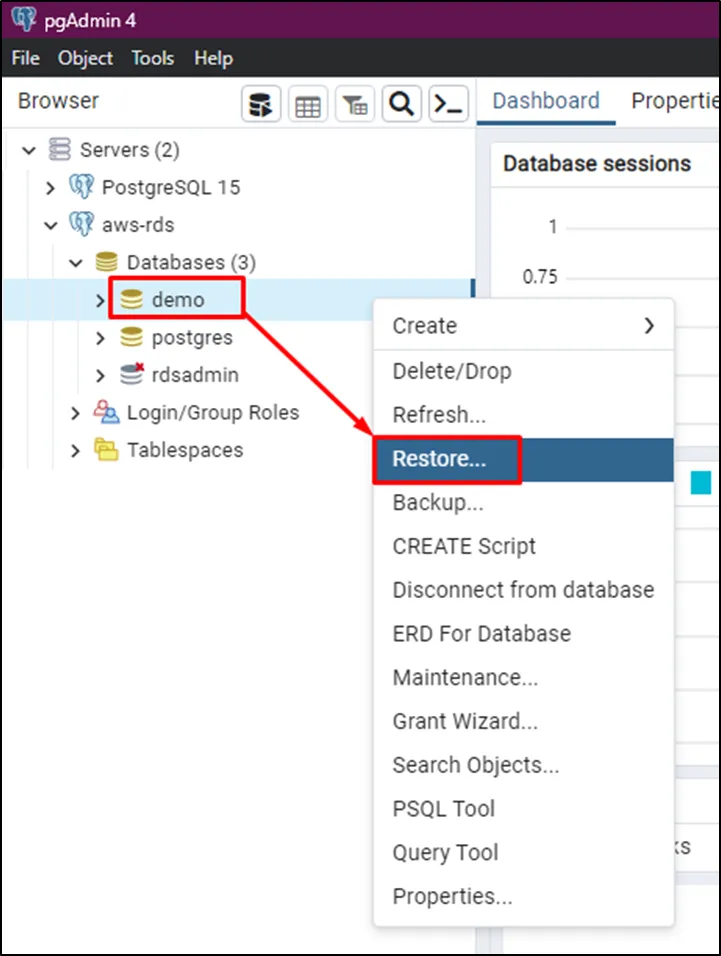The width and height of the screenshot is (721, 956).
Task: Collapse the Servers tree node
Action: [x=30, y=150]
